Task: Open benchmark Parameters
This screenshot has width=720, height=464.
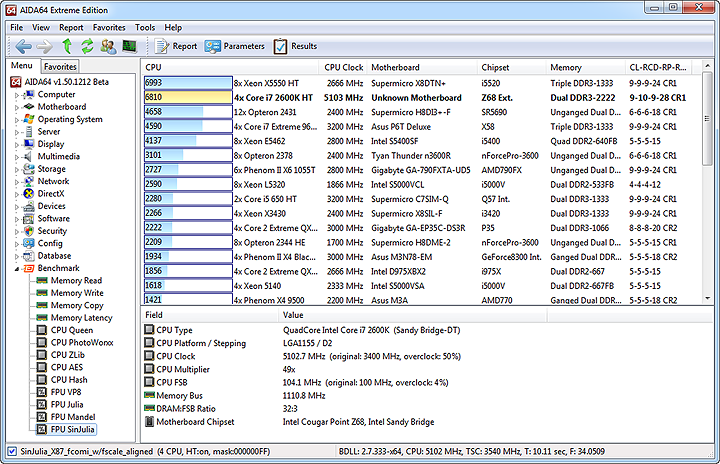Action: pos(235,46)
